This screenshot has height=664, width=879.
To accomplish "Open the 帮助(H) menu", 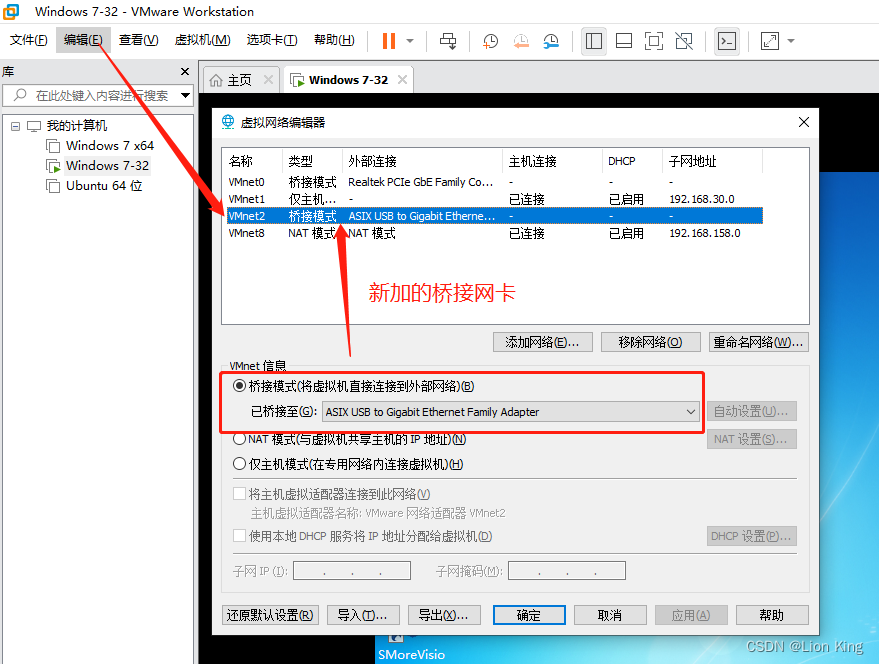I will click(x=334, y=40).
